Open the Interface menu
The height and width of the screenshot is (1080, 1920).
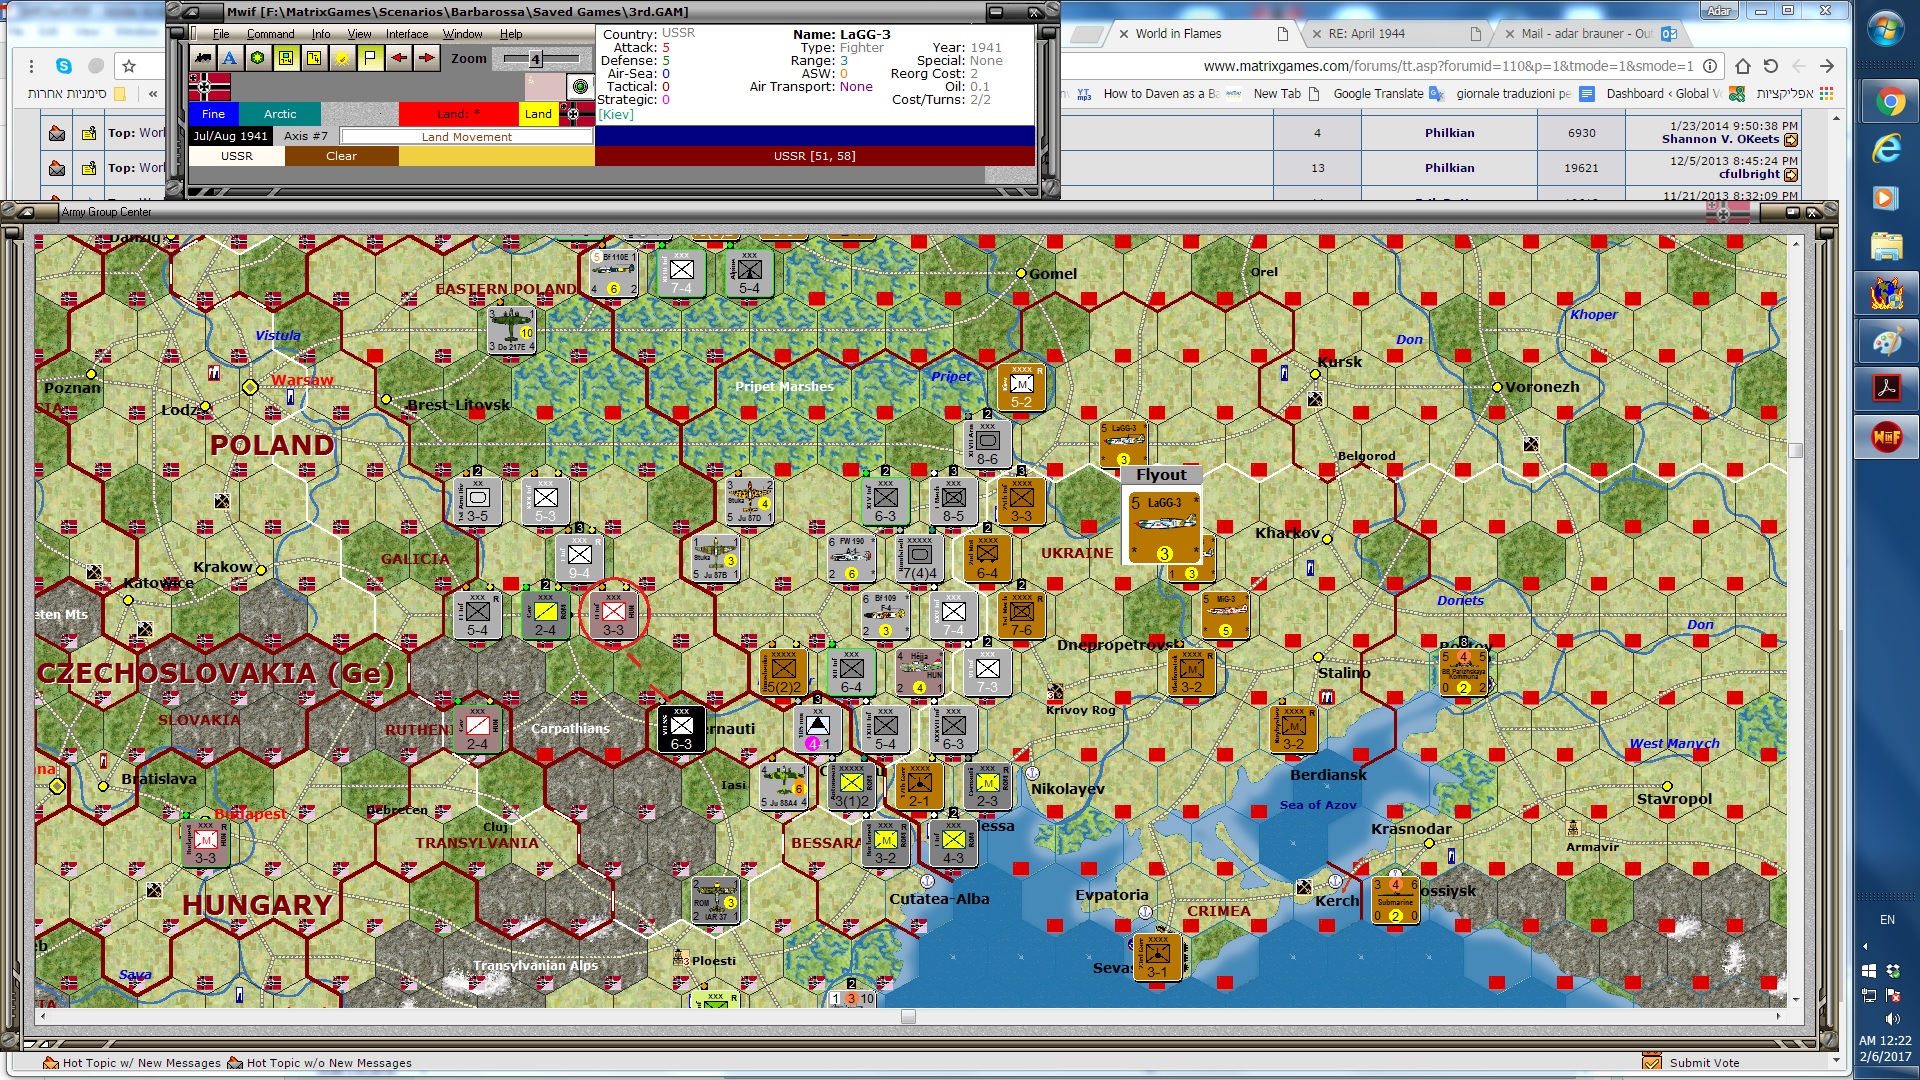click(407, 34)
